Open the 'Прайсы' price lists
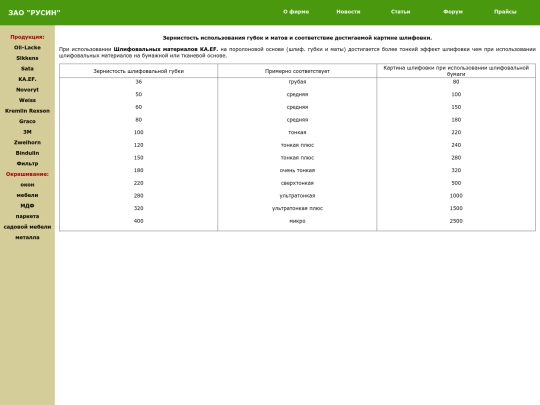 tap(505, 12)
